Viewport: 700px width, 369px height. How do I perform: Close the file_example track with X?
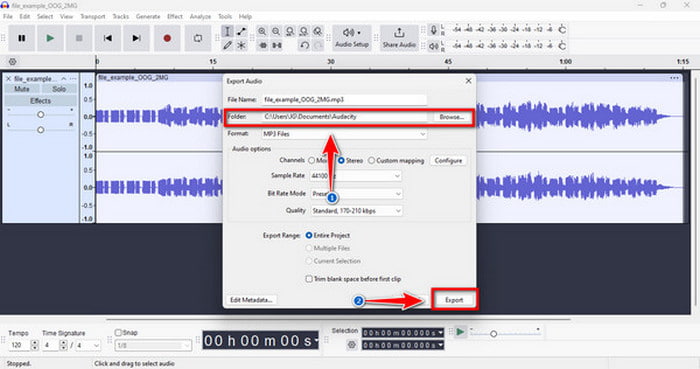(8, 79)
